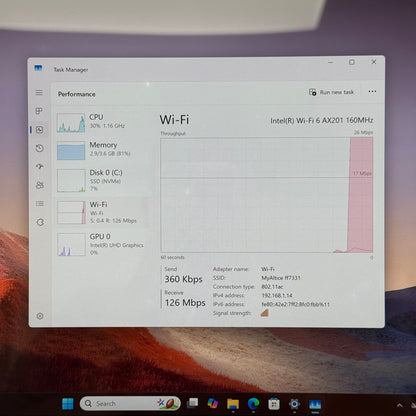Click the Task Manager app icon in title bar
Screen dimensions: 416x416
(38, 68)
